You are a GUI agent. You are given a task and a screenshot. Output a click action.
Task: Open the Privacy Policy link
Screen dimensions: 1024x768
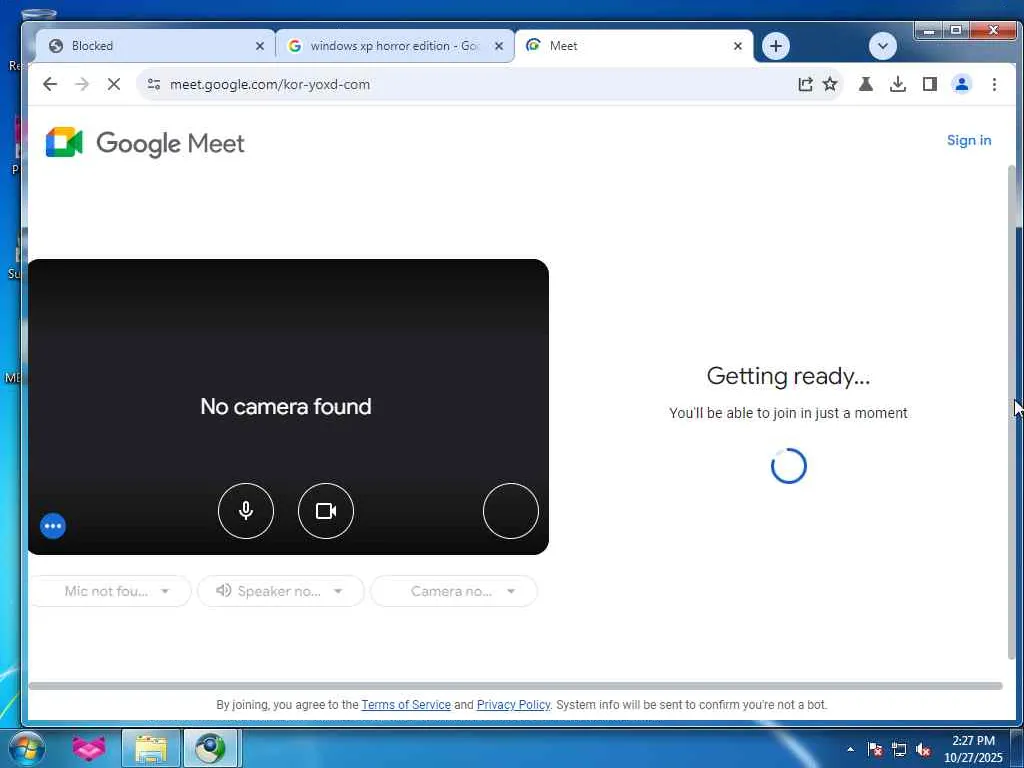point(513,705)
